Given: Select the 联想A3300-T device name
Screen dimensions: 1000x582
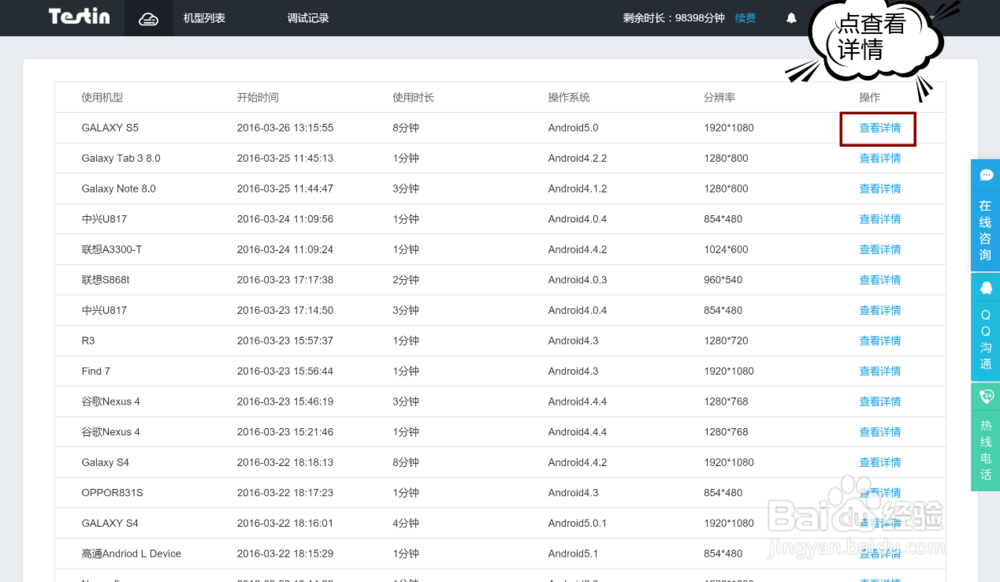Looking at the screenshot, I should pyautogui.click(x=112, y=249).
